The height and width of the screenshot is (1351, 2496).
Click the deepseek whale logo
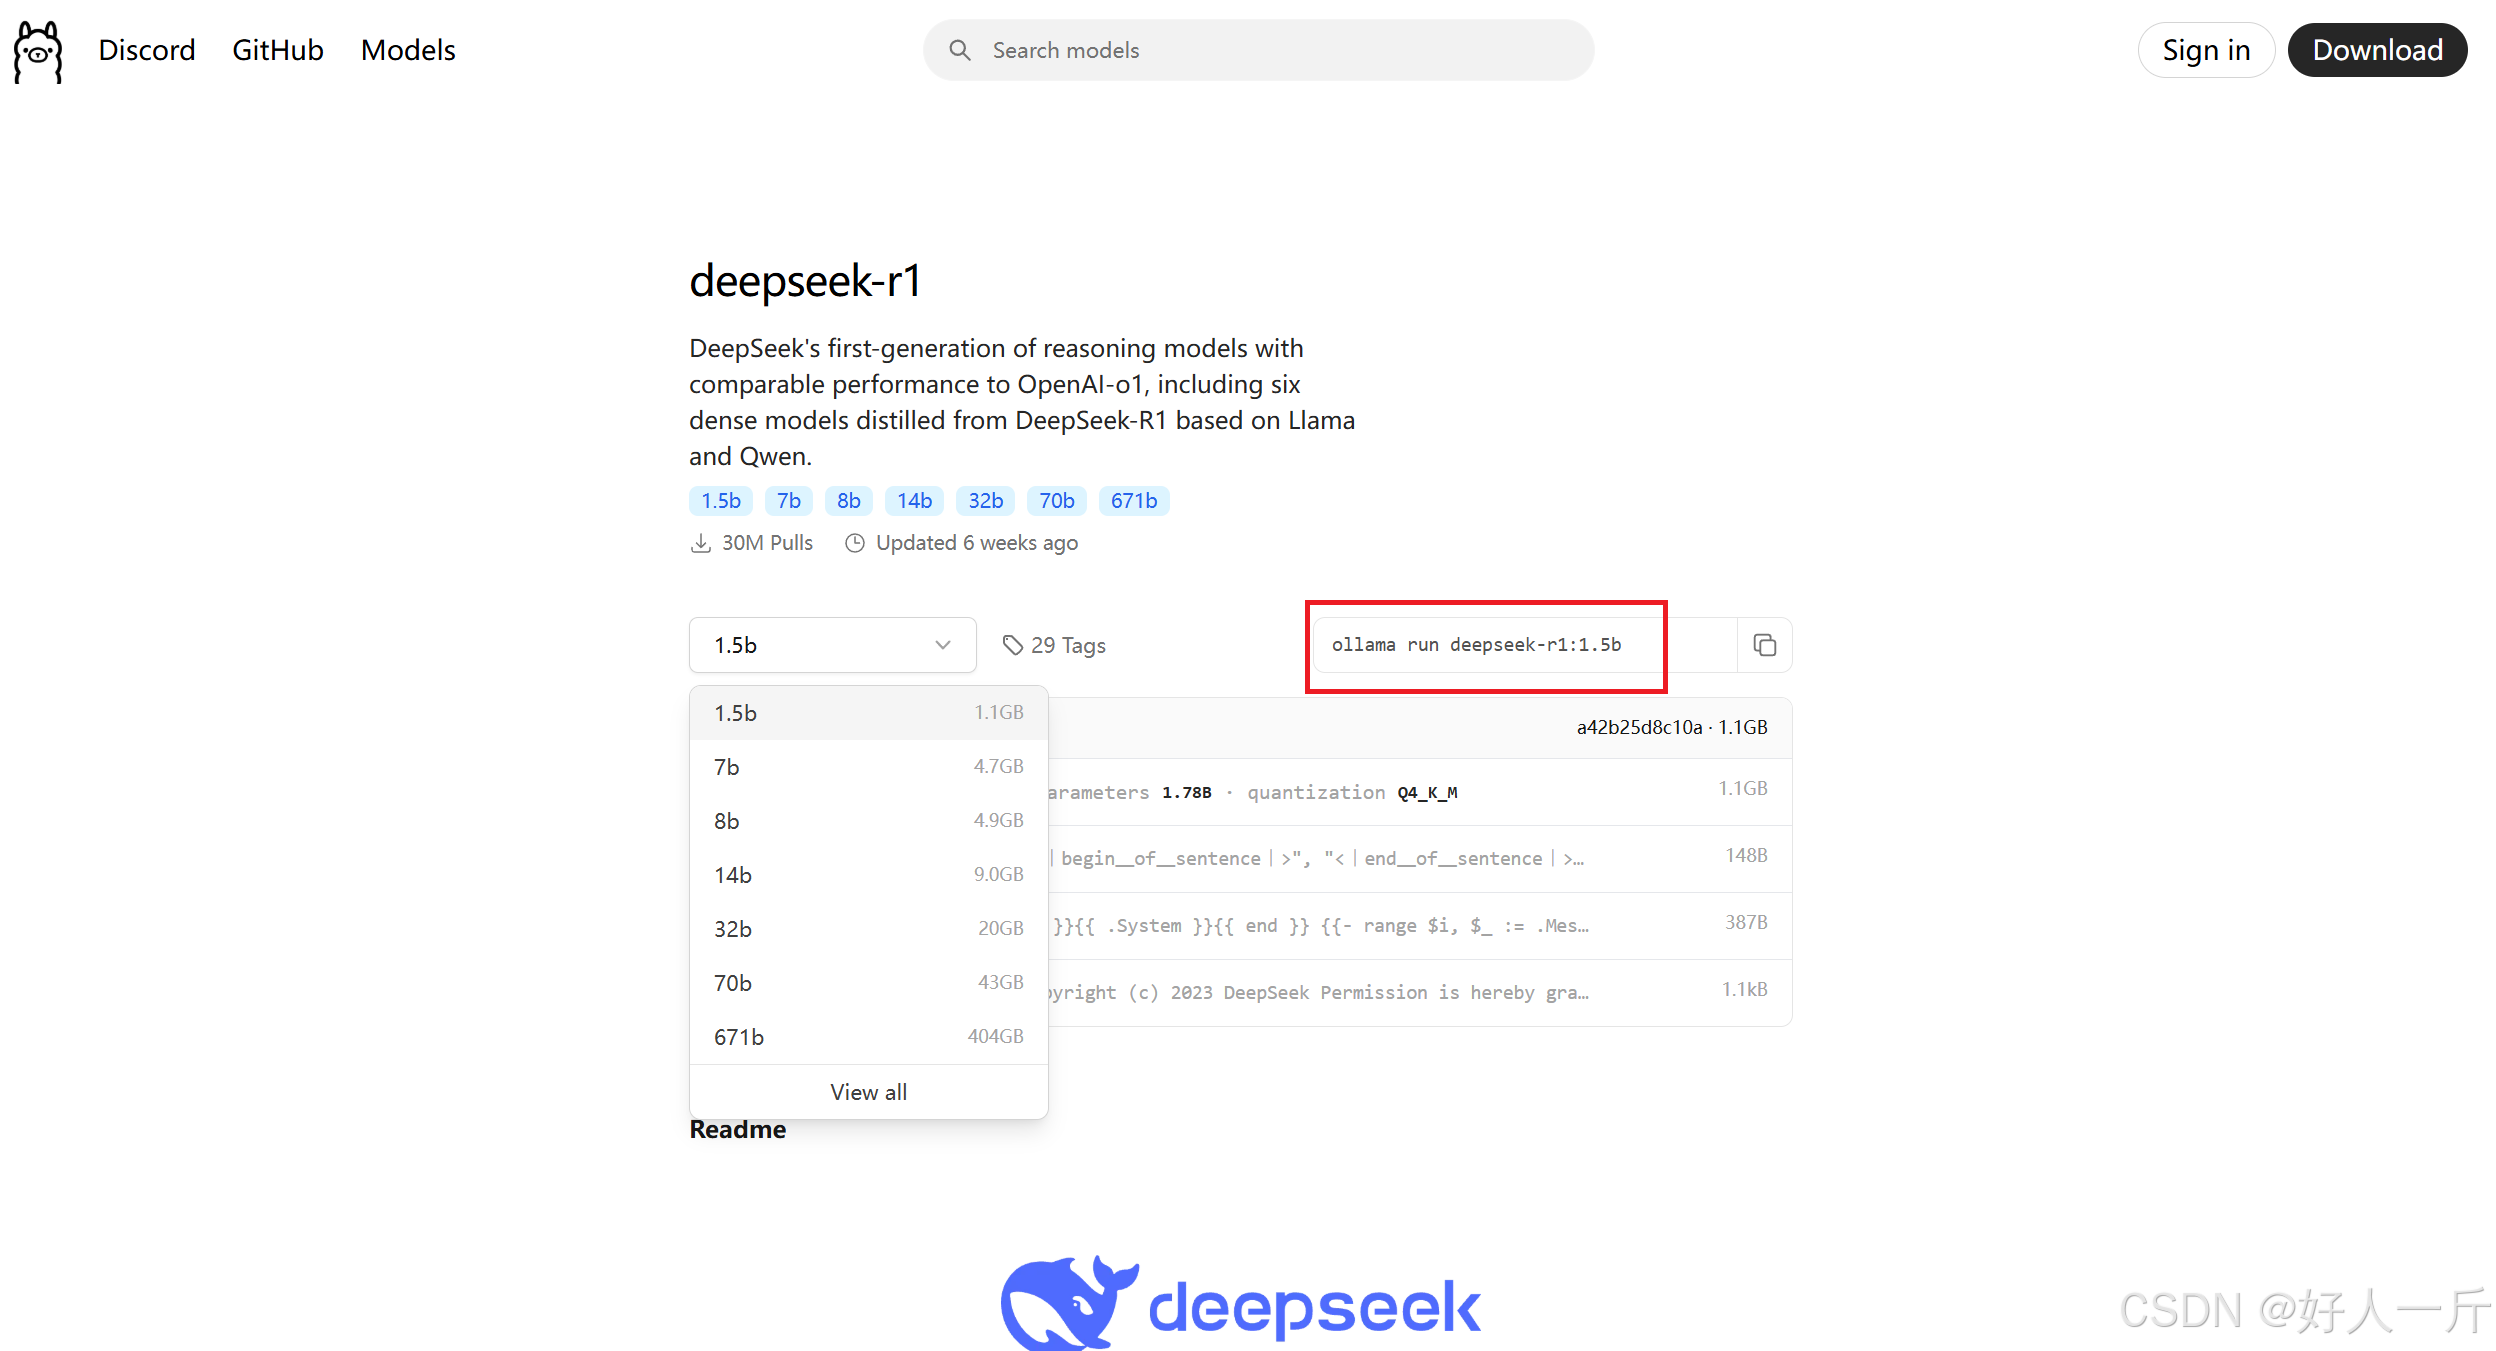(1068, 1302)
